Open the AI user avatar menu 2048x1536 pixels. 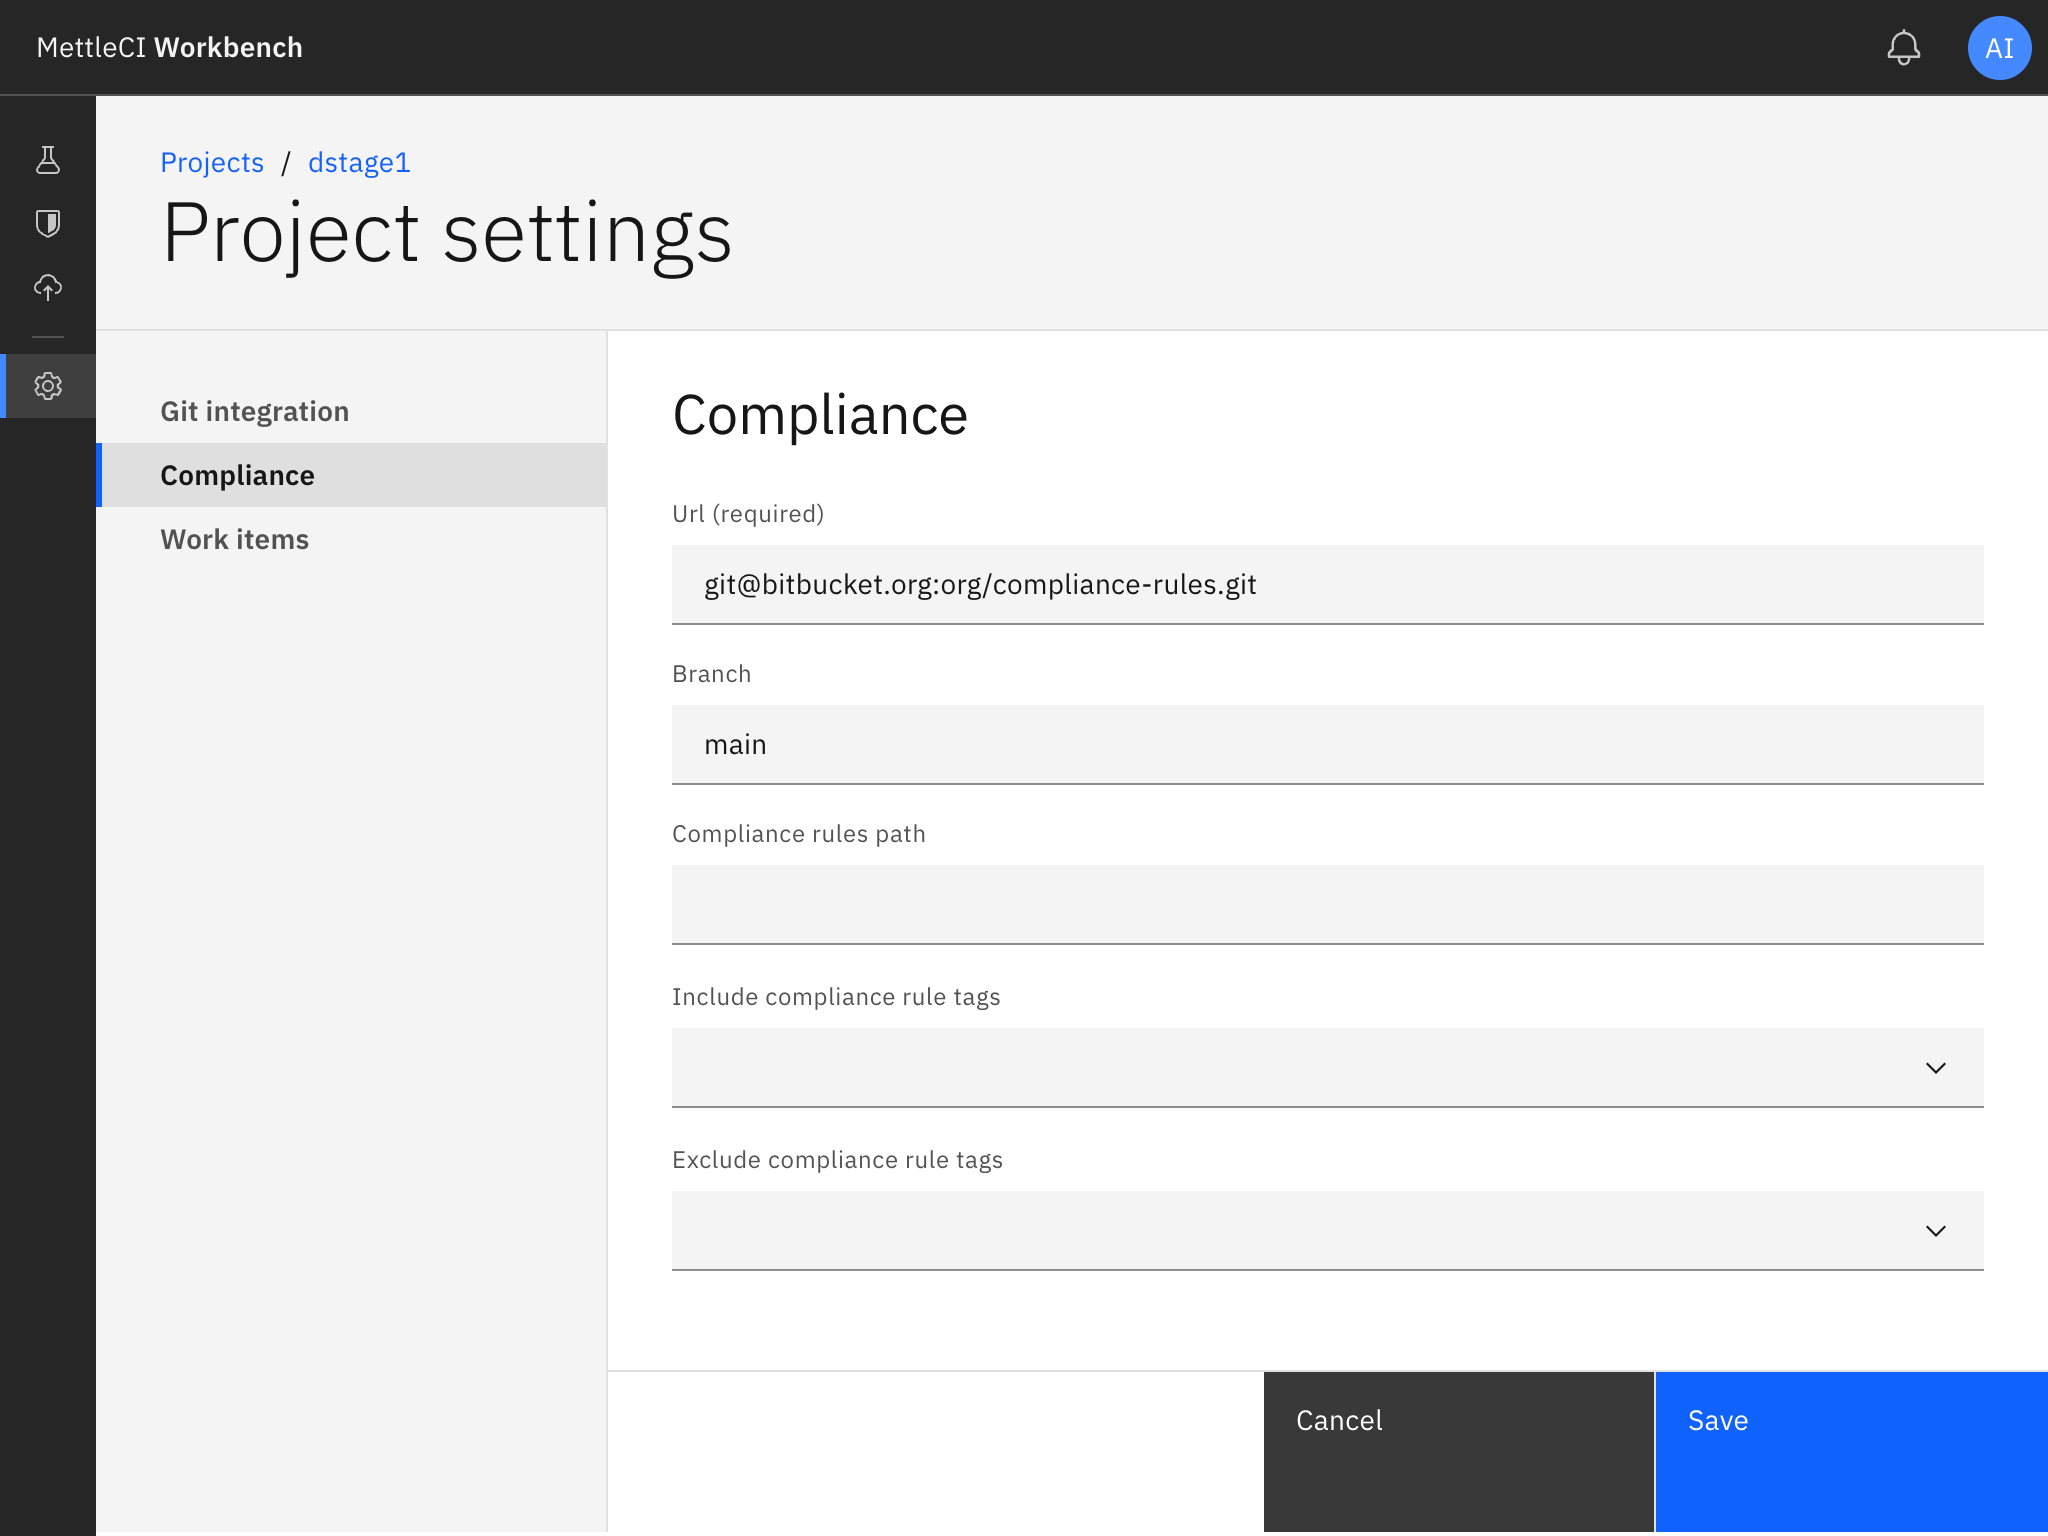[x=1998, y=47]
